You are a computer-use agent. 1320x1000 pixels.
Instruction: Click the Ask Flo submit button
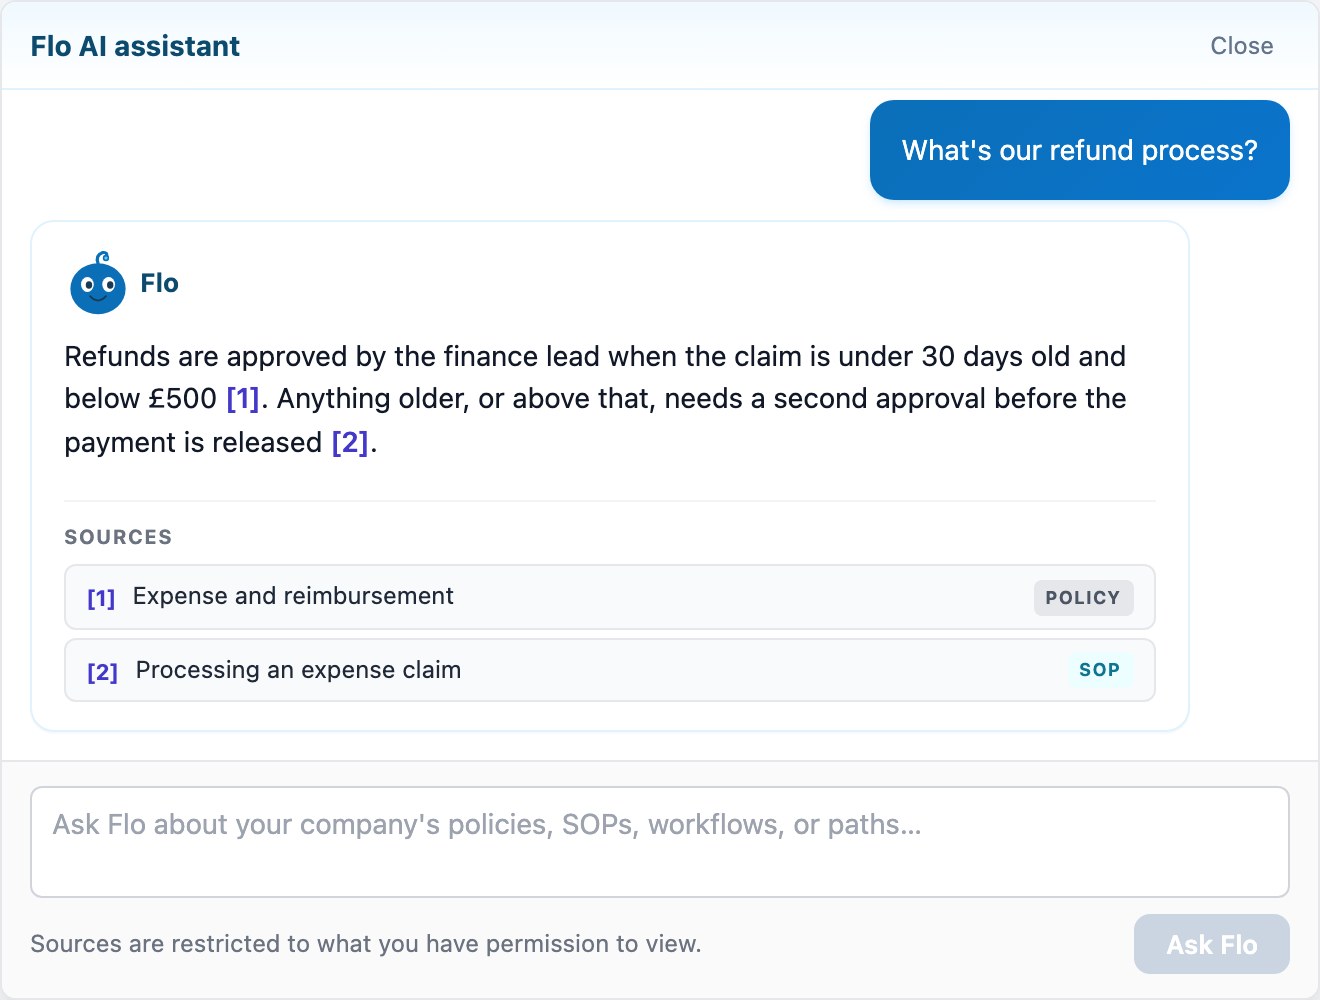click(1211, 944)
